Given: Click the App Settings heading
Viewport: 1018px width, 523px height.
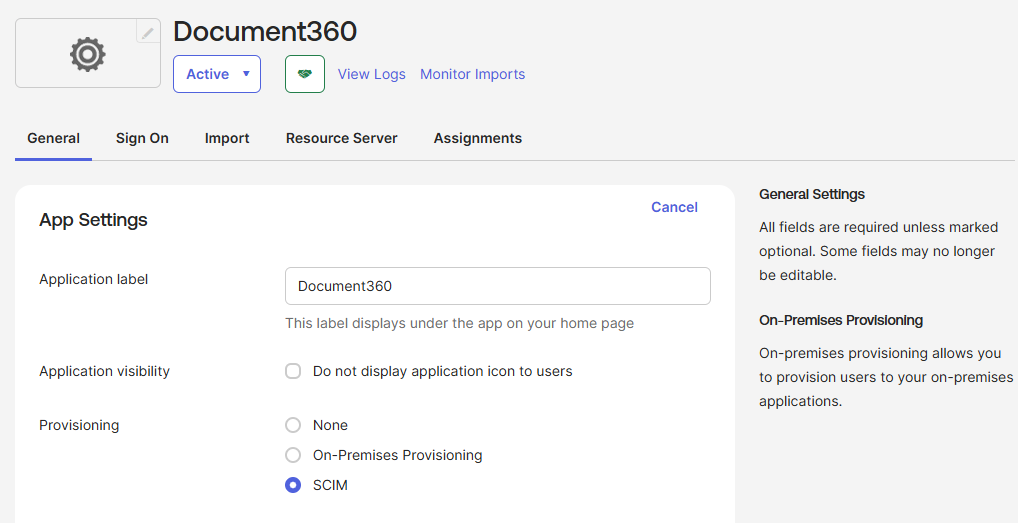Looking at the screenshot, I should (93, 220).
